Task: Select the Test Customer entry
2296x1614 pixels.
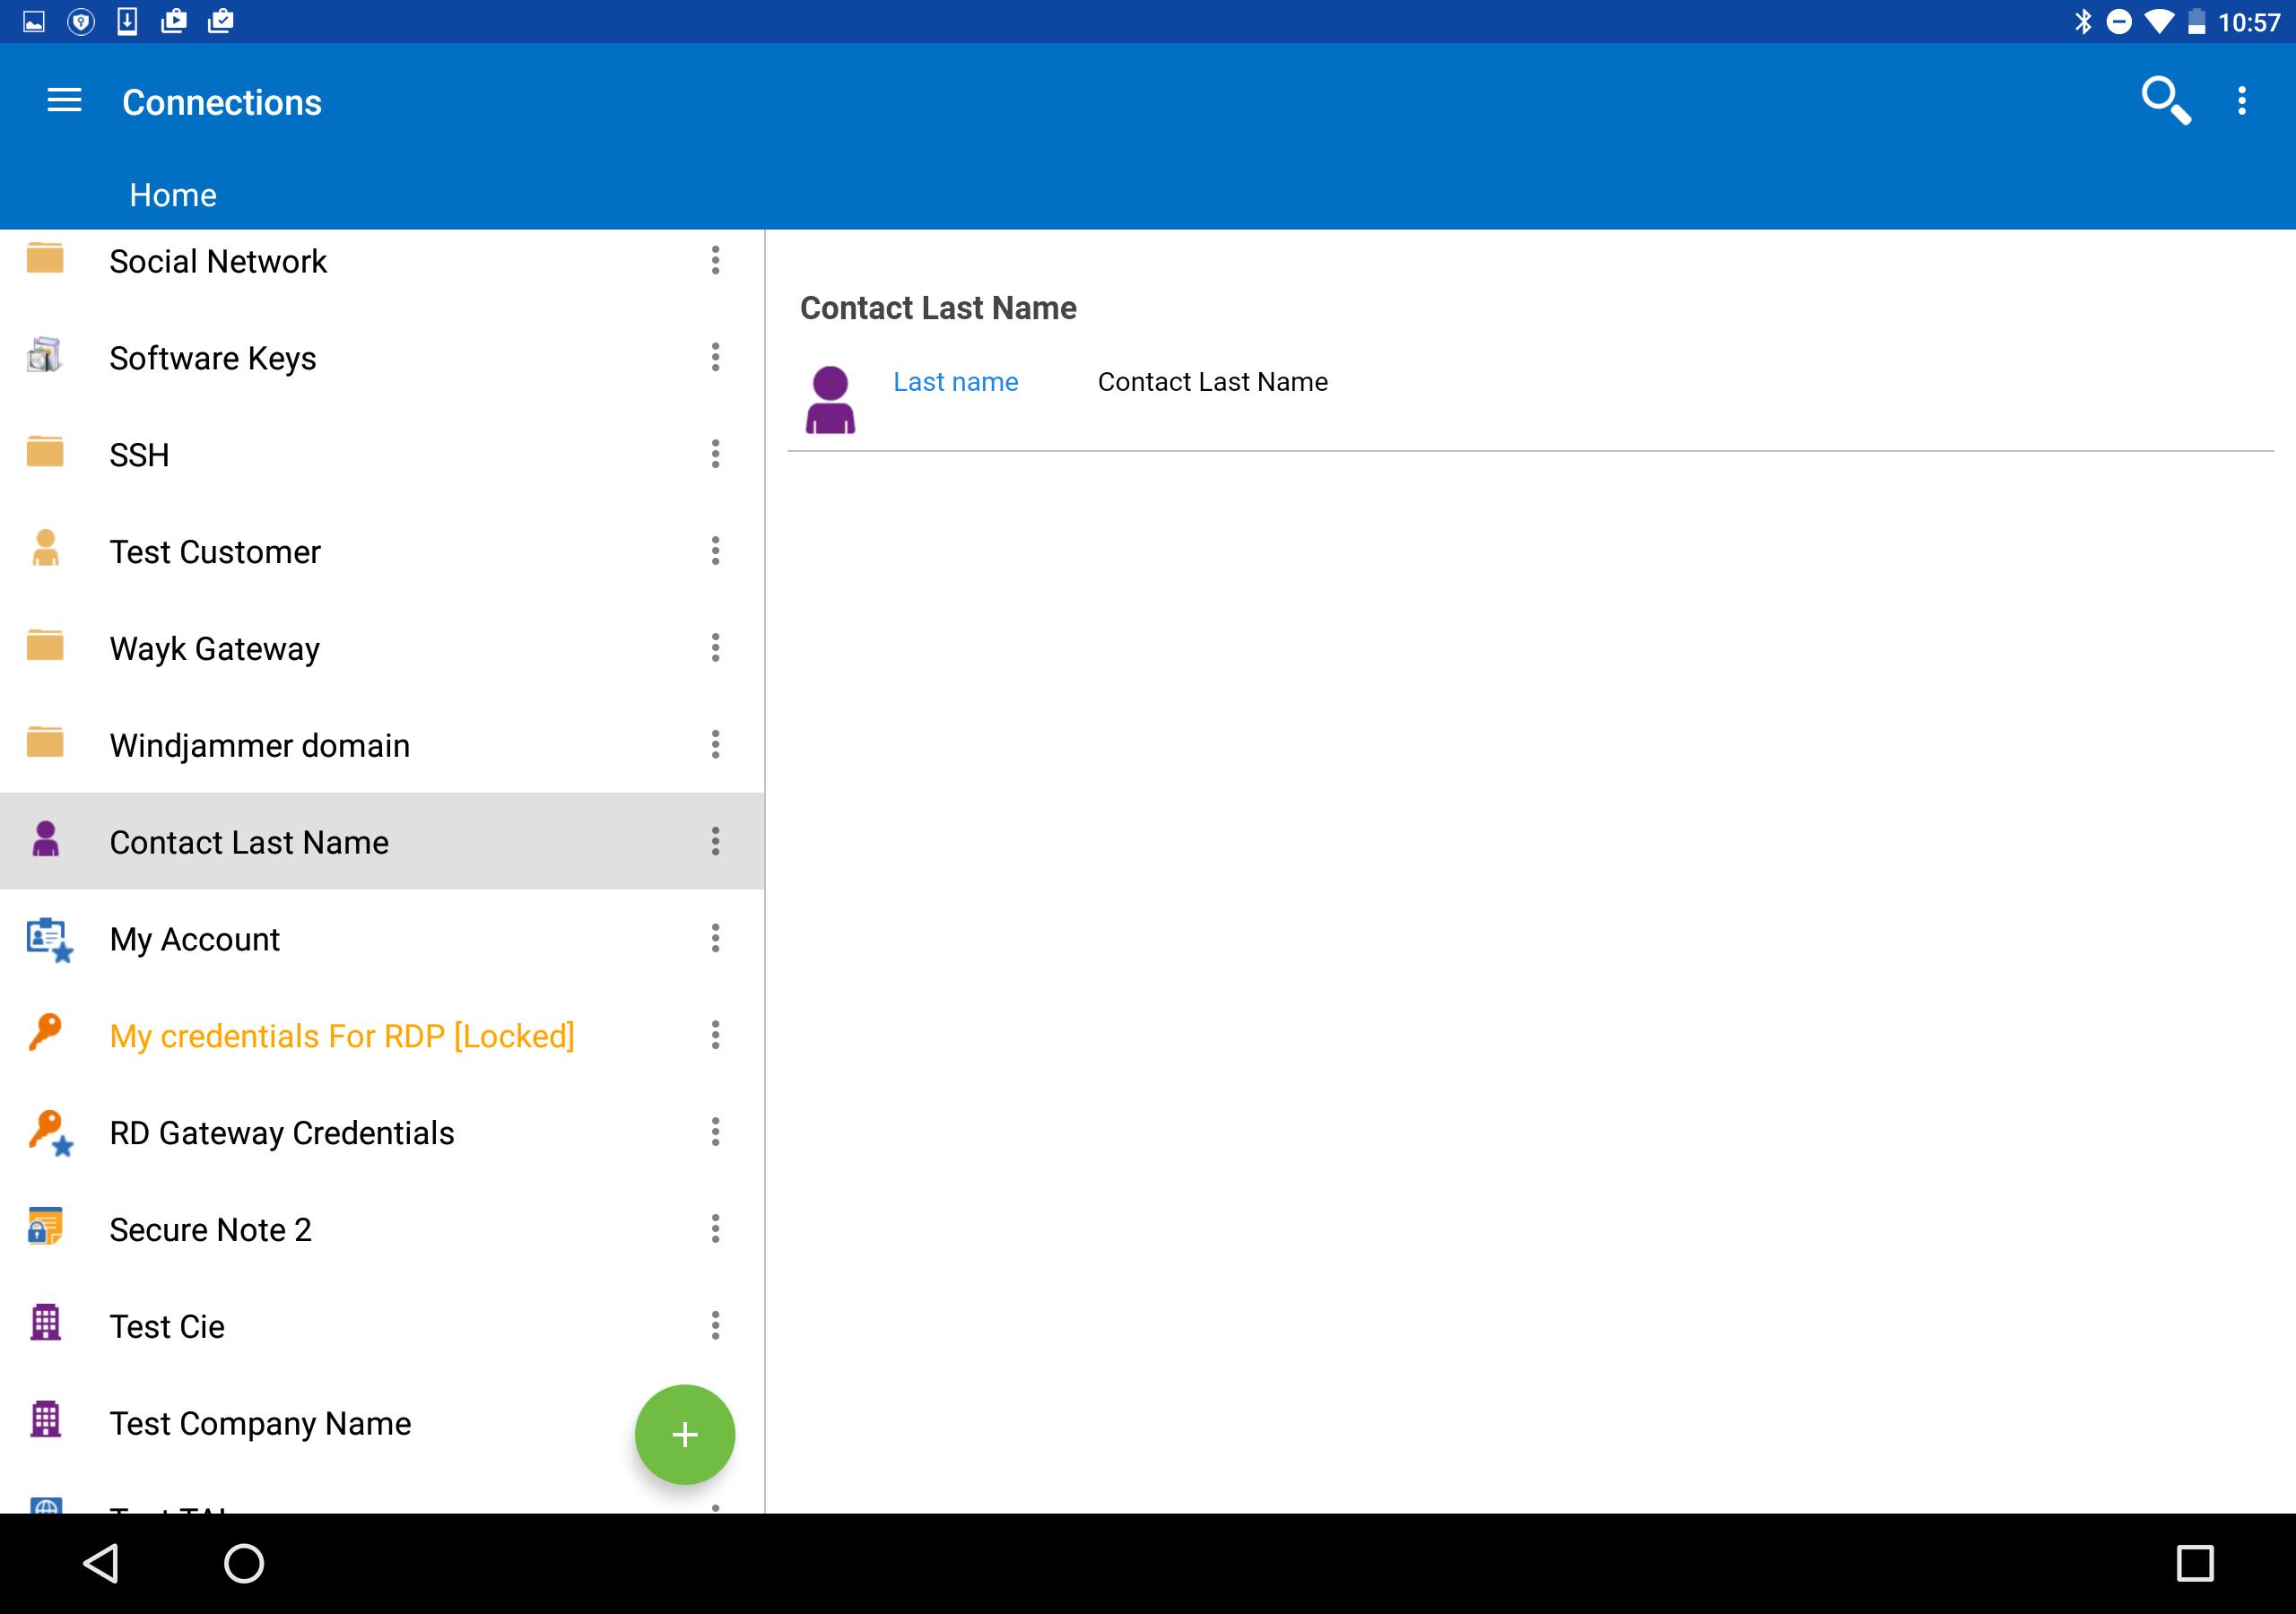Action: (382, 552)
